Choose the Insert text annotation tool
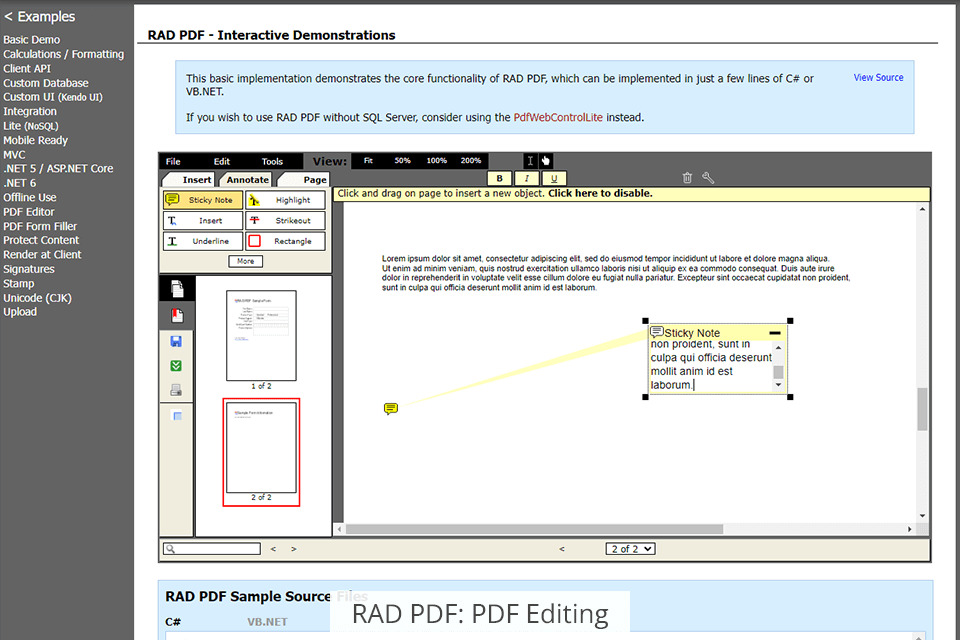Viewport: 960px width, 640px height. pos(203,220)
